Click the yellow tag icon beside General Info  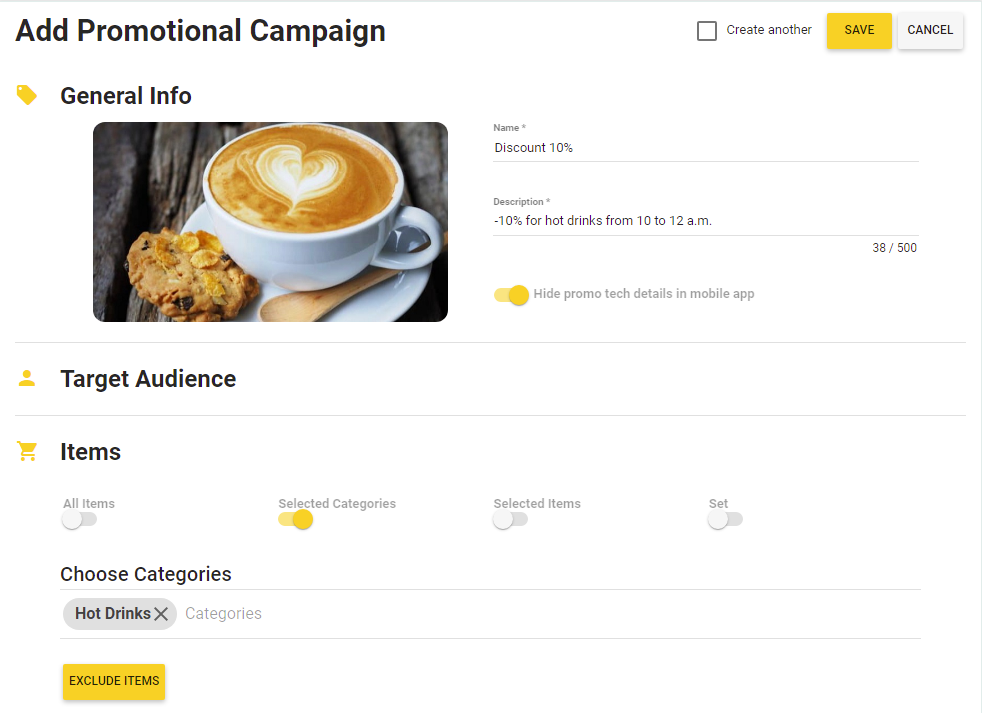point(27,93)
